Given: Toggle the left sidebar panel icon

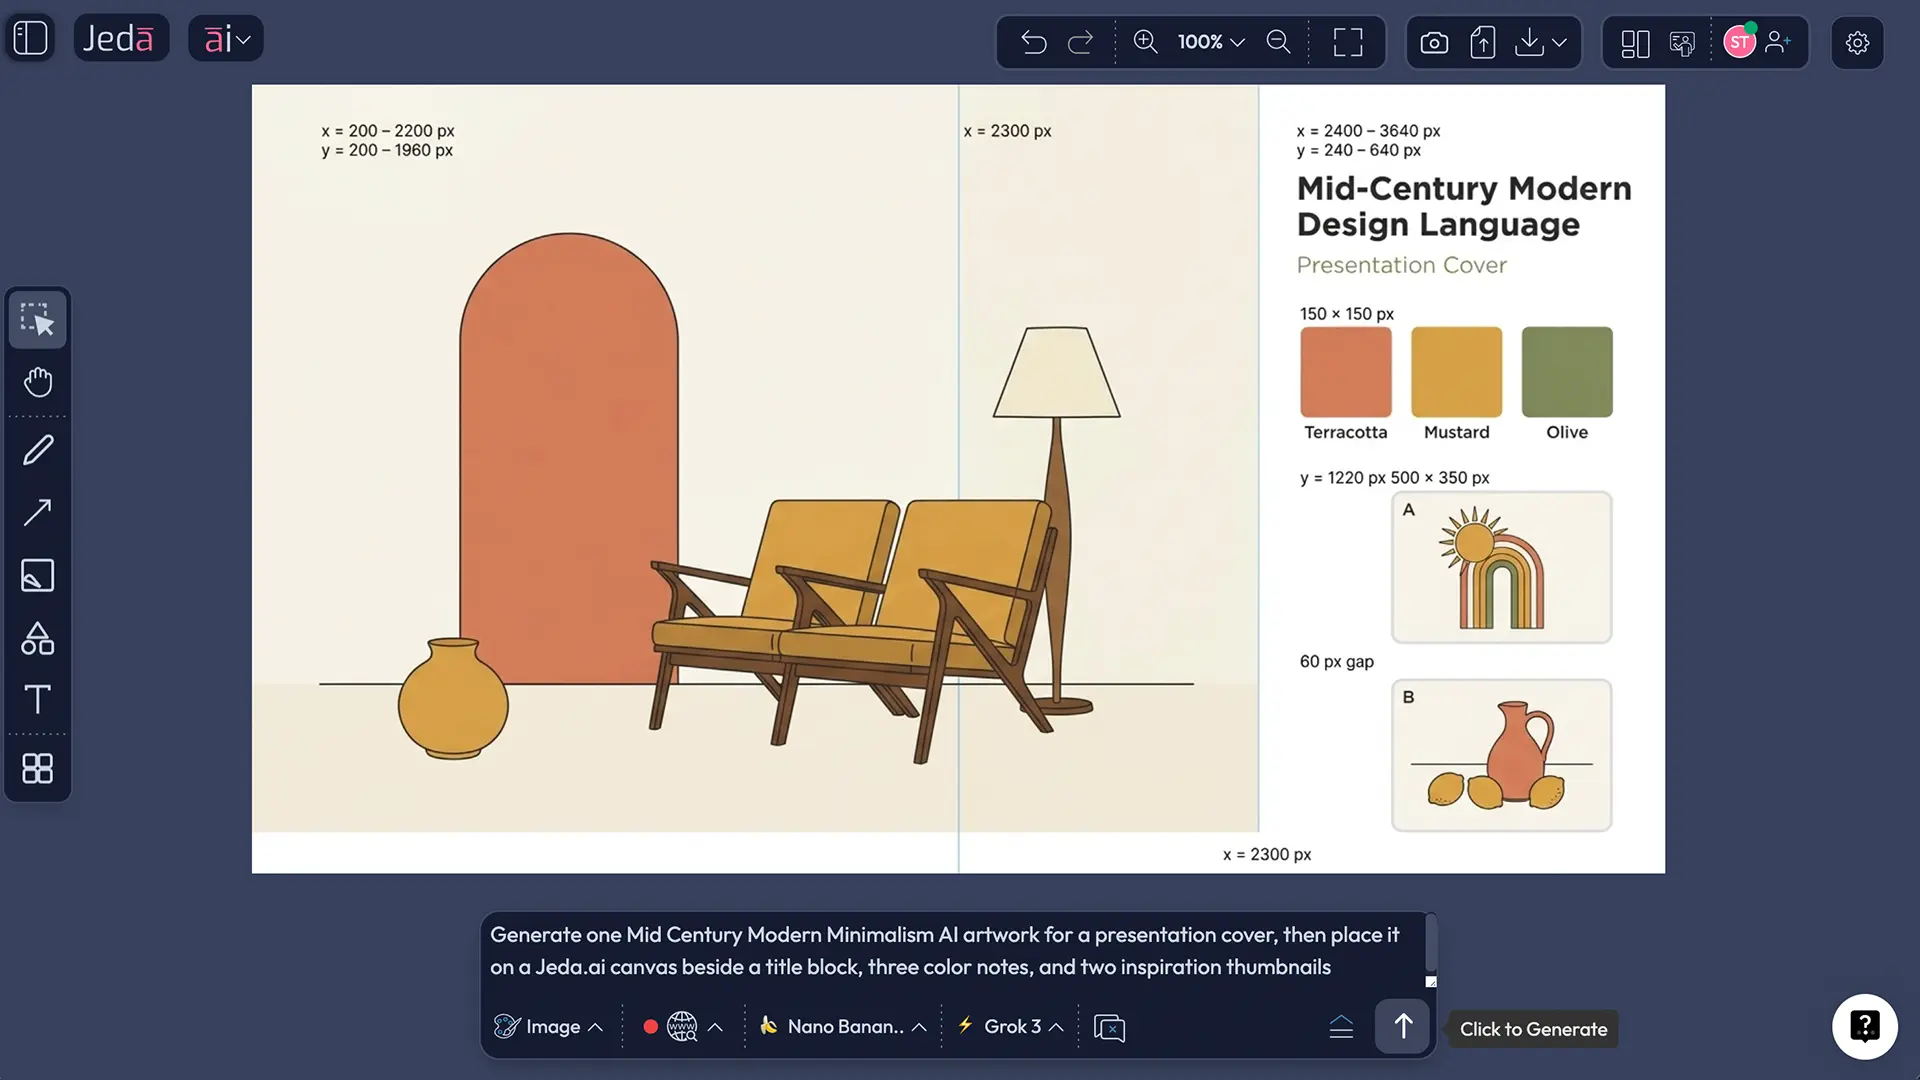Looking at the screenshot, I should (x=31, y=38).
